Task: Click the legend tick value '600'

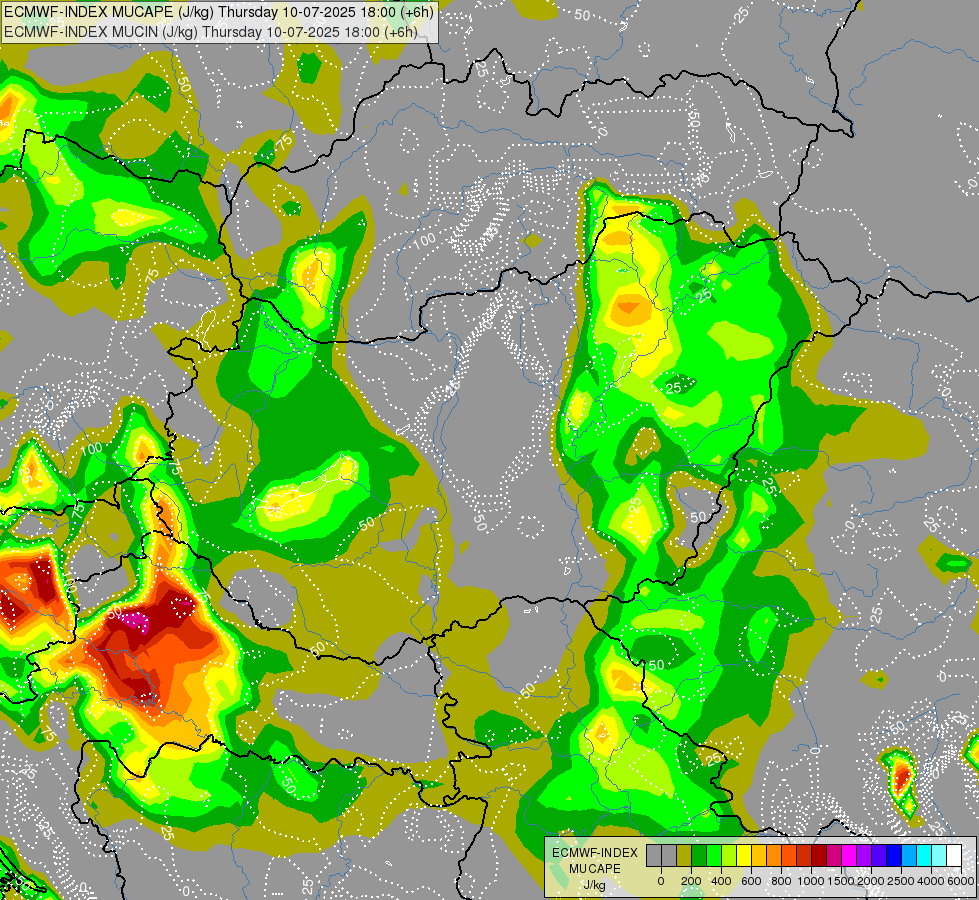Action: pyautogui.click(x=751, y=881)
